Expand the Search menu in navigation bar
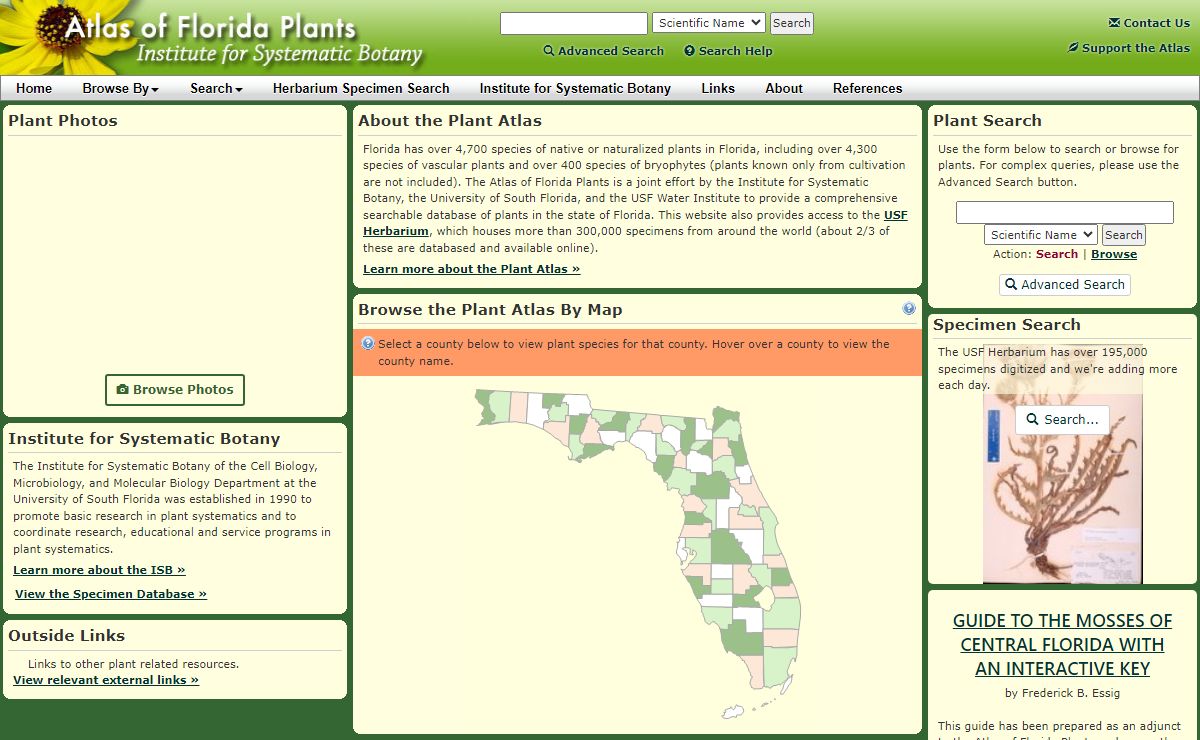 (x=216, y=88)
